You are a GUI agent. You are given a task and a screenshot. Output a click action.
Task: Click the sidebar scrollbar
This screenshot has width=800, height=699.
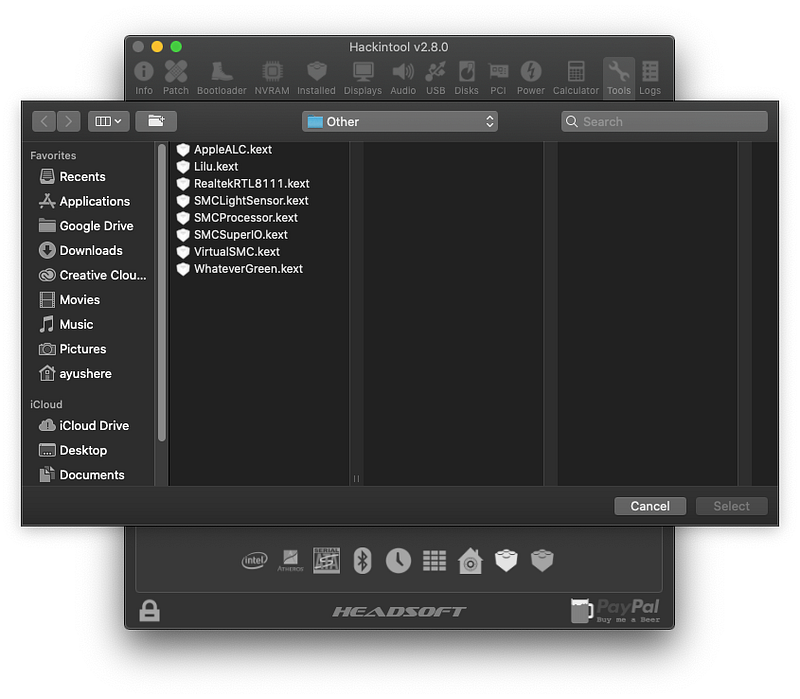click(x=162, y=293)
